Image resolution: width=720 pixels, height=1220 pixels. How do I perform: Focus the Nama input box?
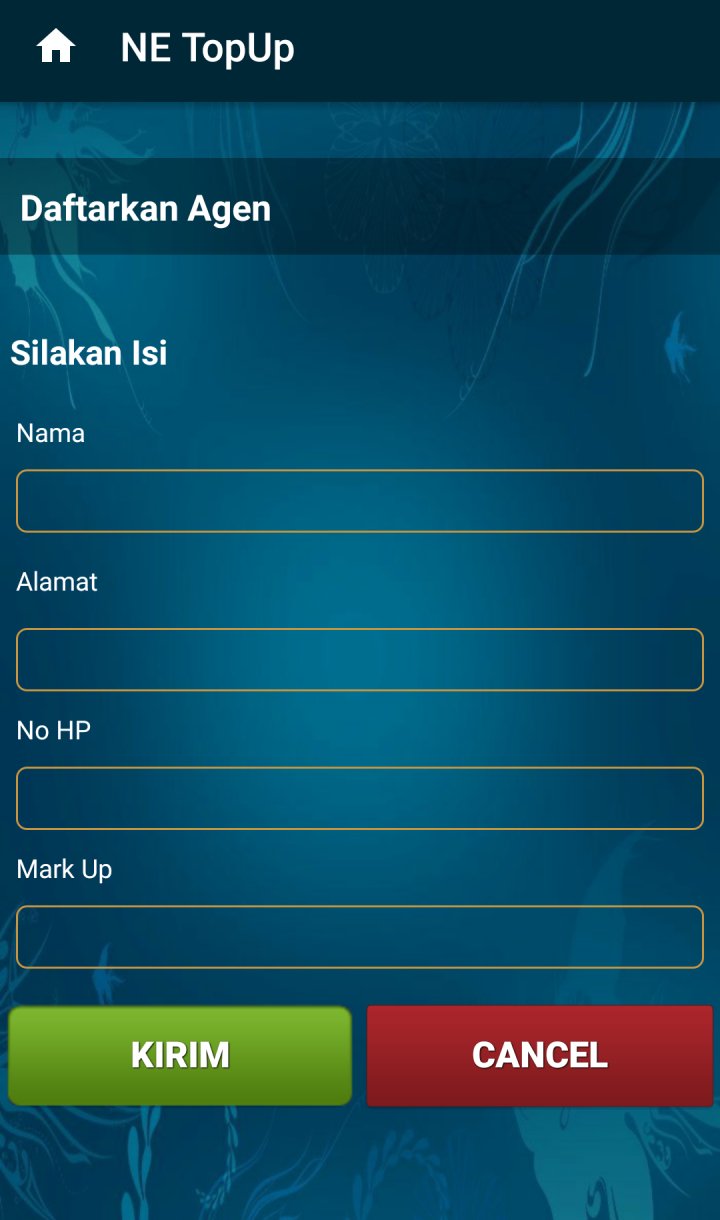pyautogui.click(x=360, y=501)
